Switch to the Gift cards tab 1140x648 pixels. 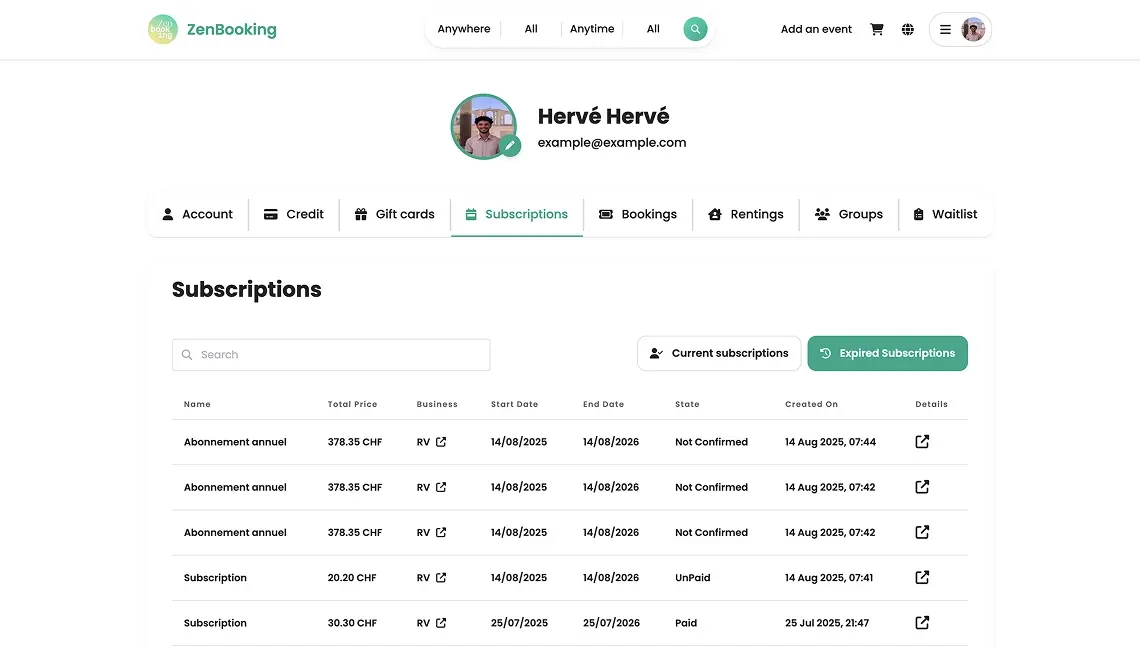pyautogui.click(x=395, y=215)
